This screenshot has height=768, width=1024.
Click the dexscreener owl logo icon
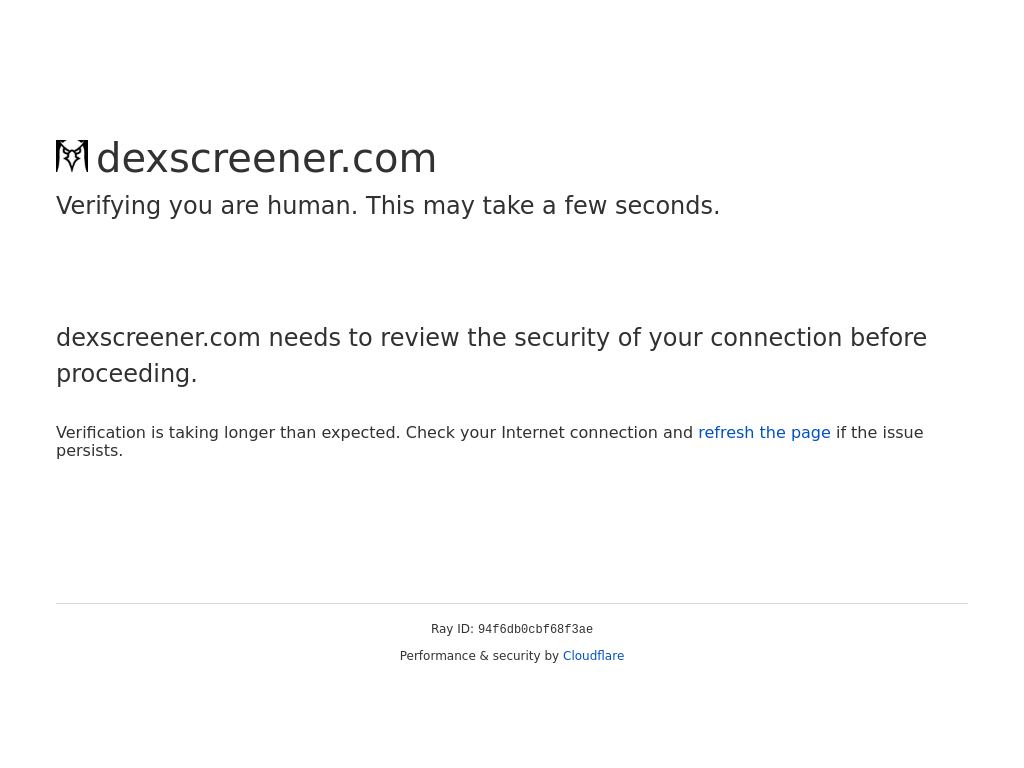tap(72, 157)
